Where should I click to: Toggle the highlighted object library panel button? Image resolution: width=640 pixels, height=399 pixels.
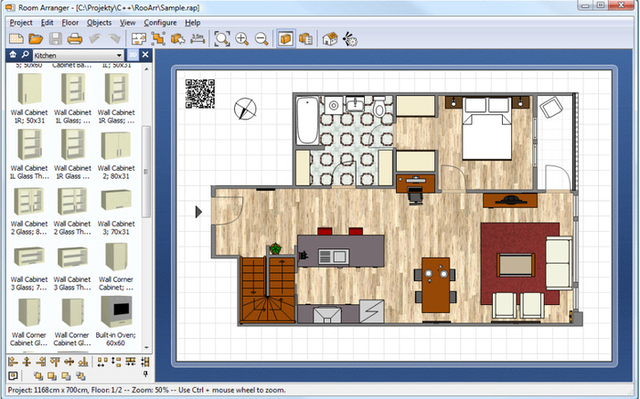click(286, 39)
